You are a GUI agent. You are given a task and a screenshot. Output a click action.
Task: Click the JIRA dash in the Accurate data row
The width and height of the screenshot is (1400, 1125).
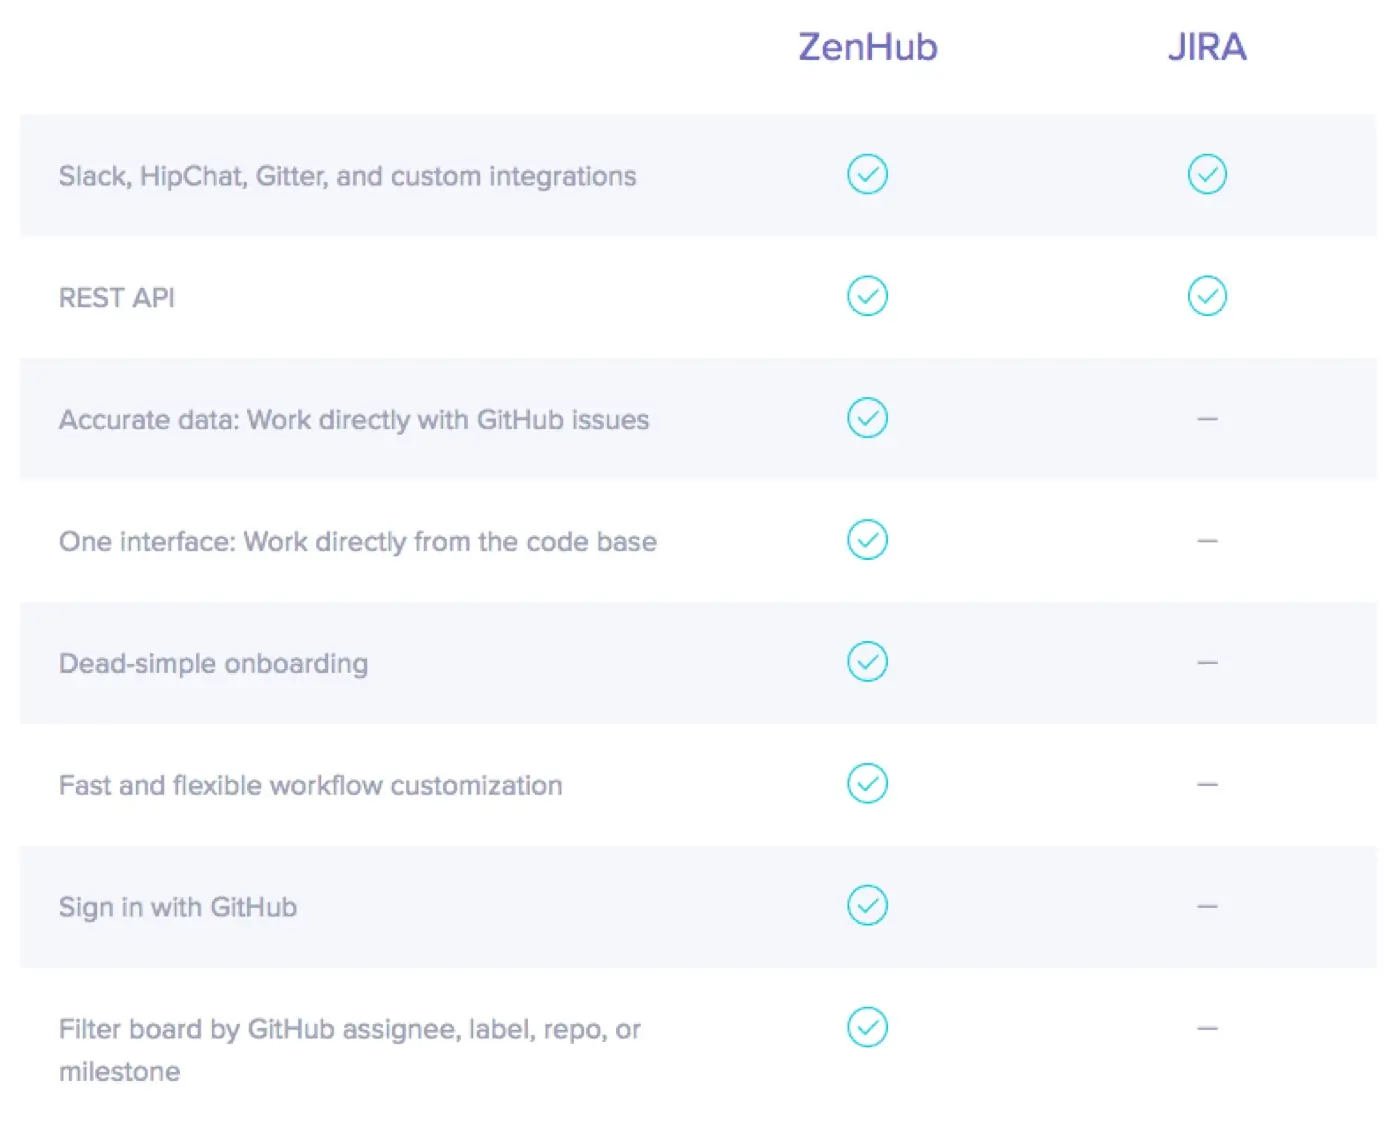coord(1207,419)
